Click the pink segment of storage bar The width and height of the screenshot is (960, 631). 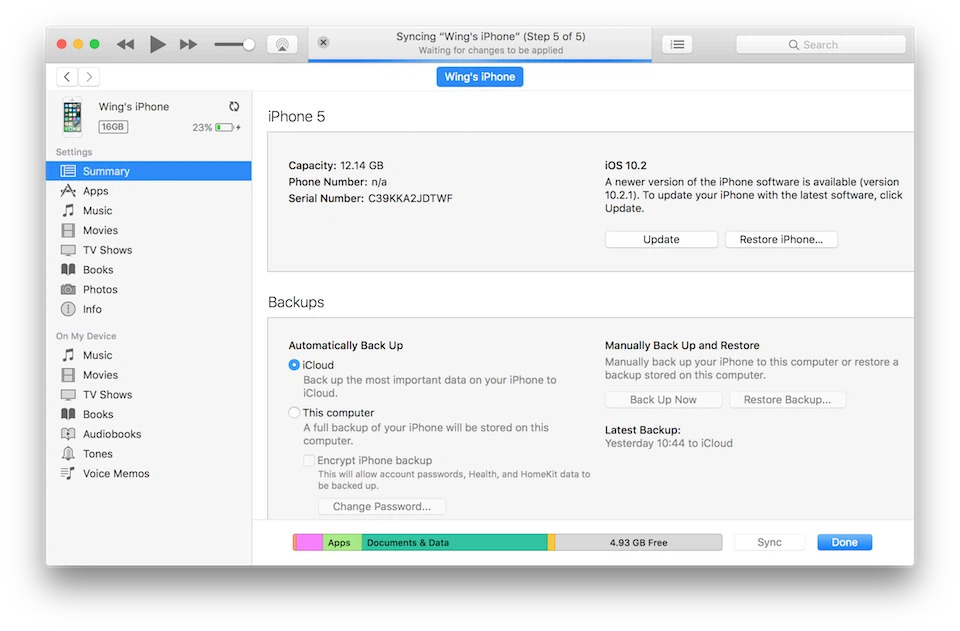(310, 542)
